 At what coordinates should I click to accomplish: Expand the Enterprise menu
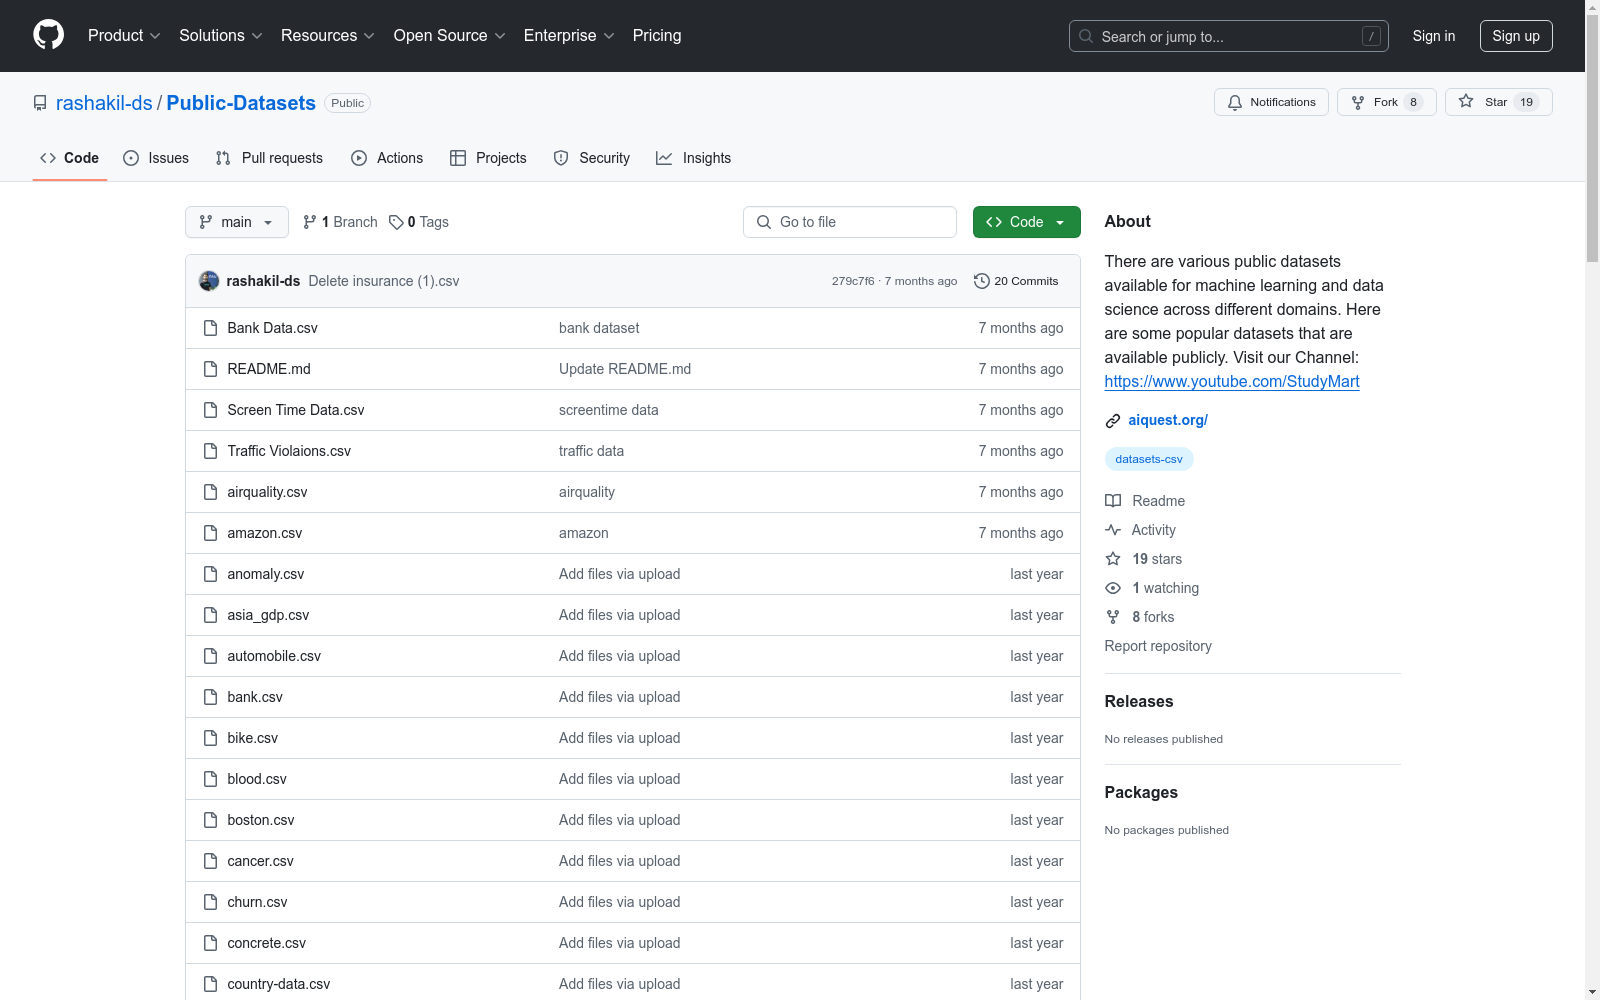570,36
